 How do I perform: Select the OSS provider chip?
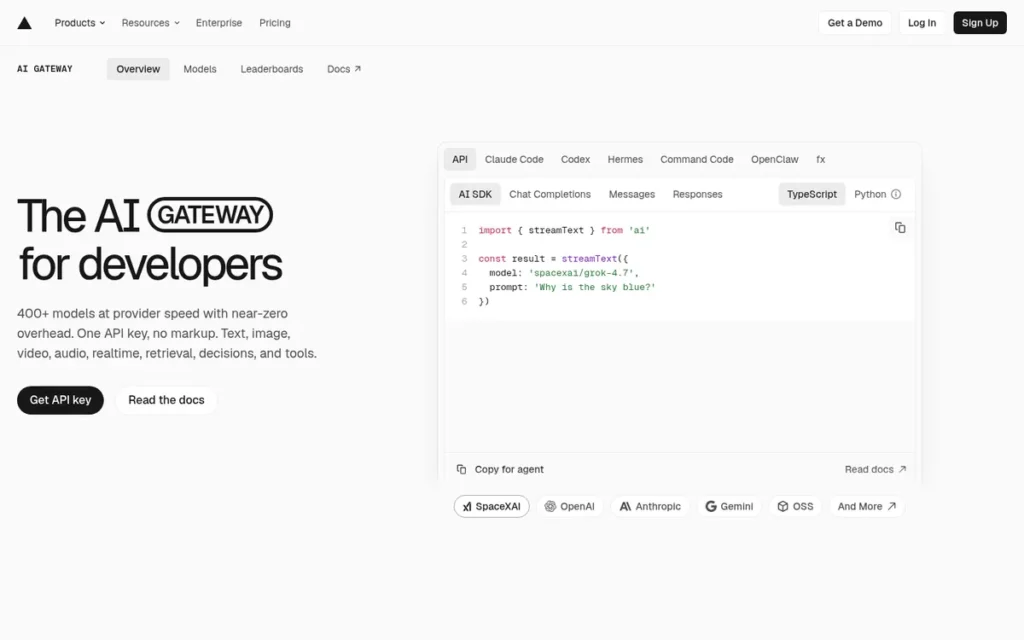tap(795, 506)
